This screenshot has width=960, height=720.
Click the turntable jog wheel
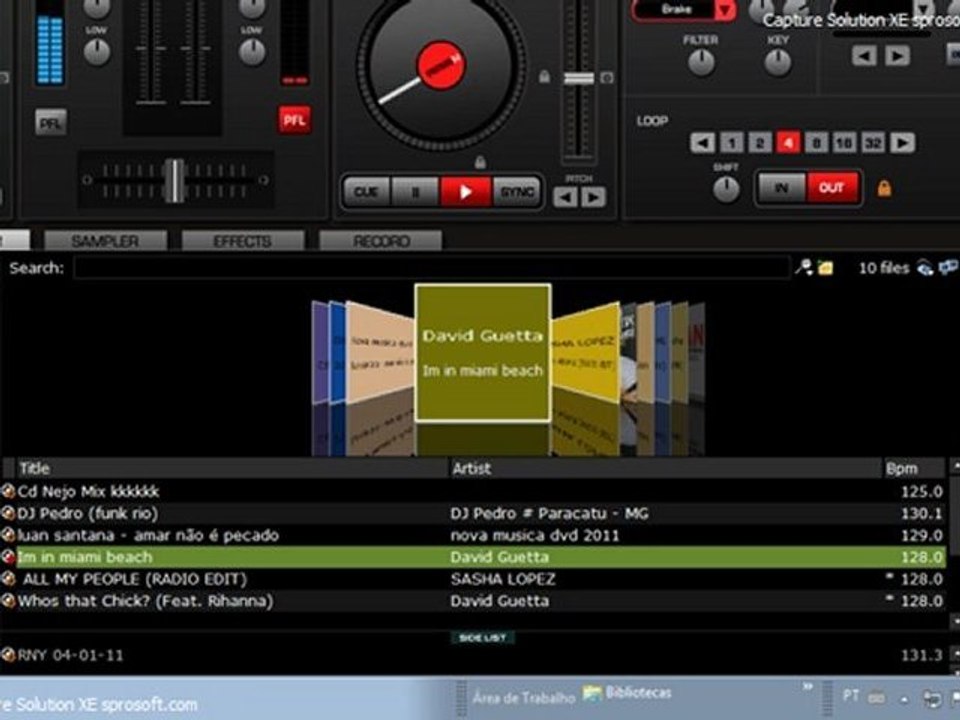point(441,64)
